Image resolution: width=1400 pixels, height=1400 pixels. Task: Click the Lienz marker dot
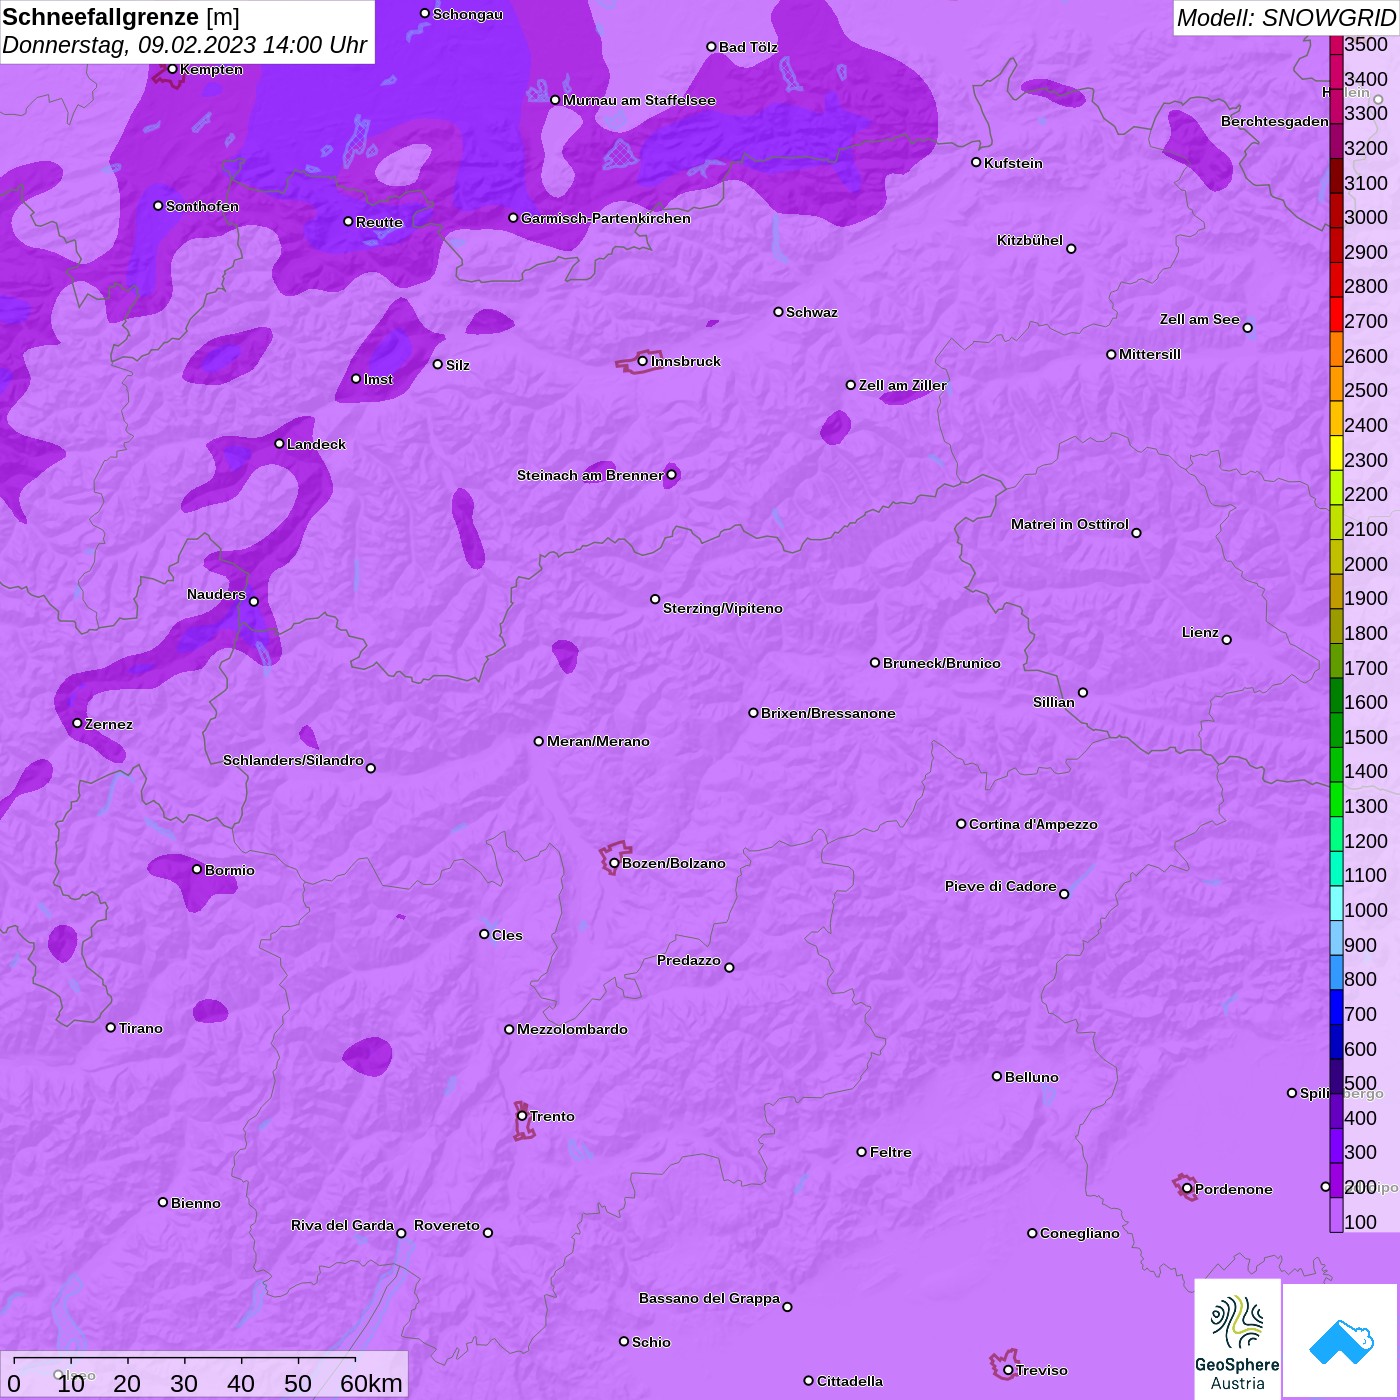point(1227,640)
